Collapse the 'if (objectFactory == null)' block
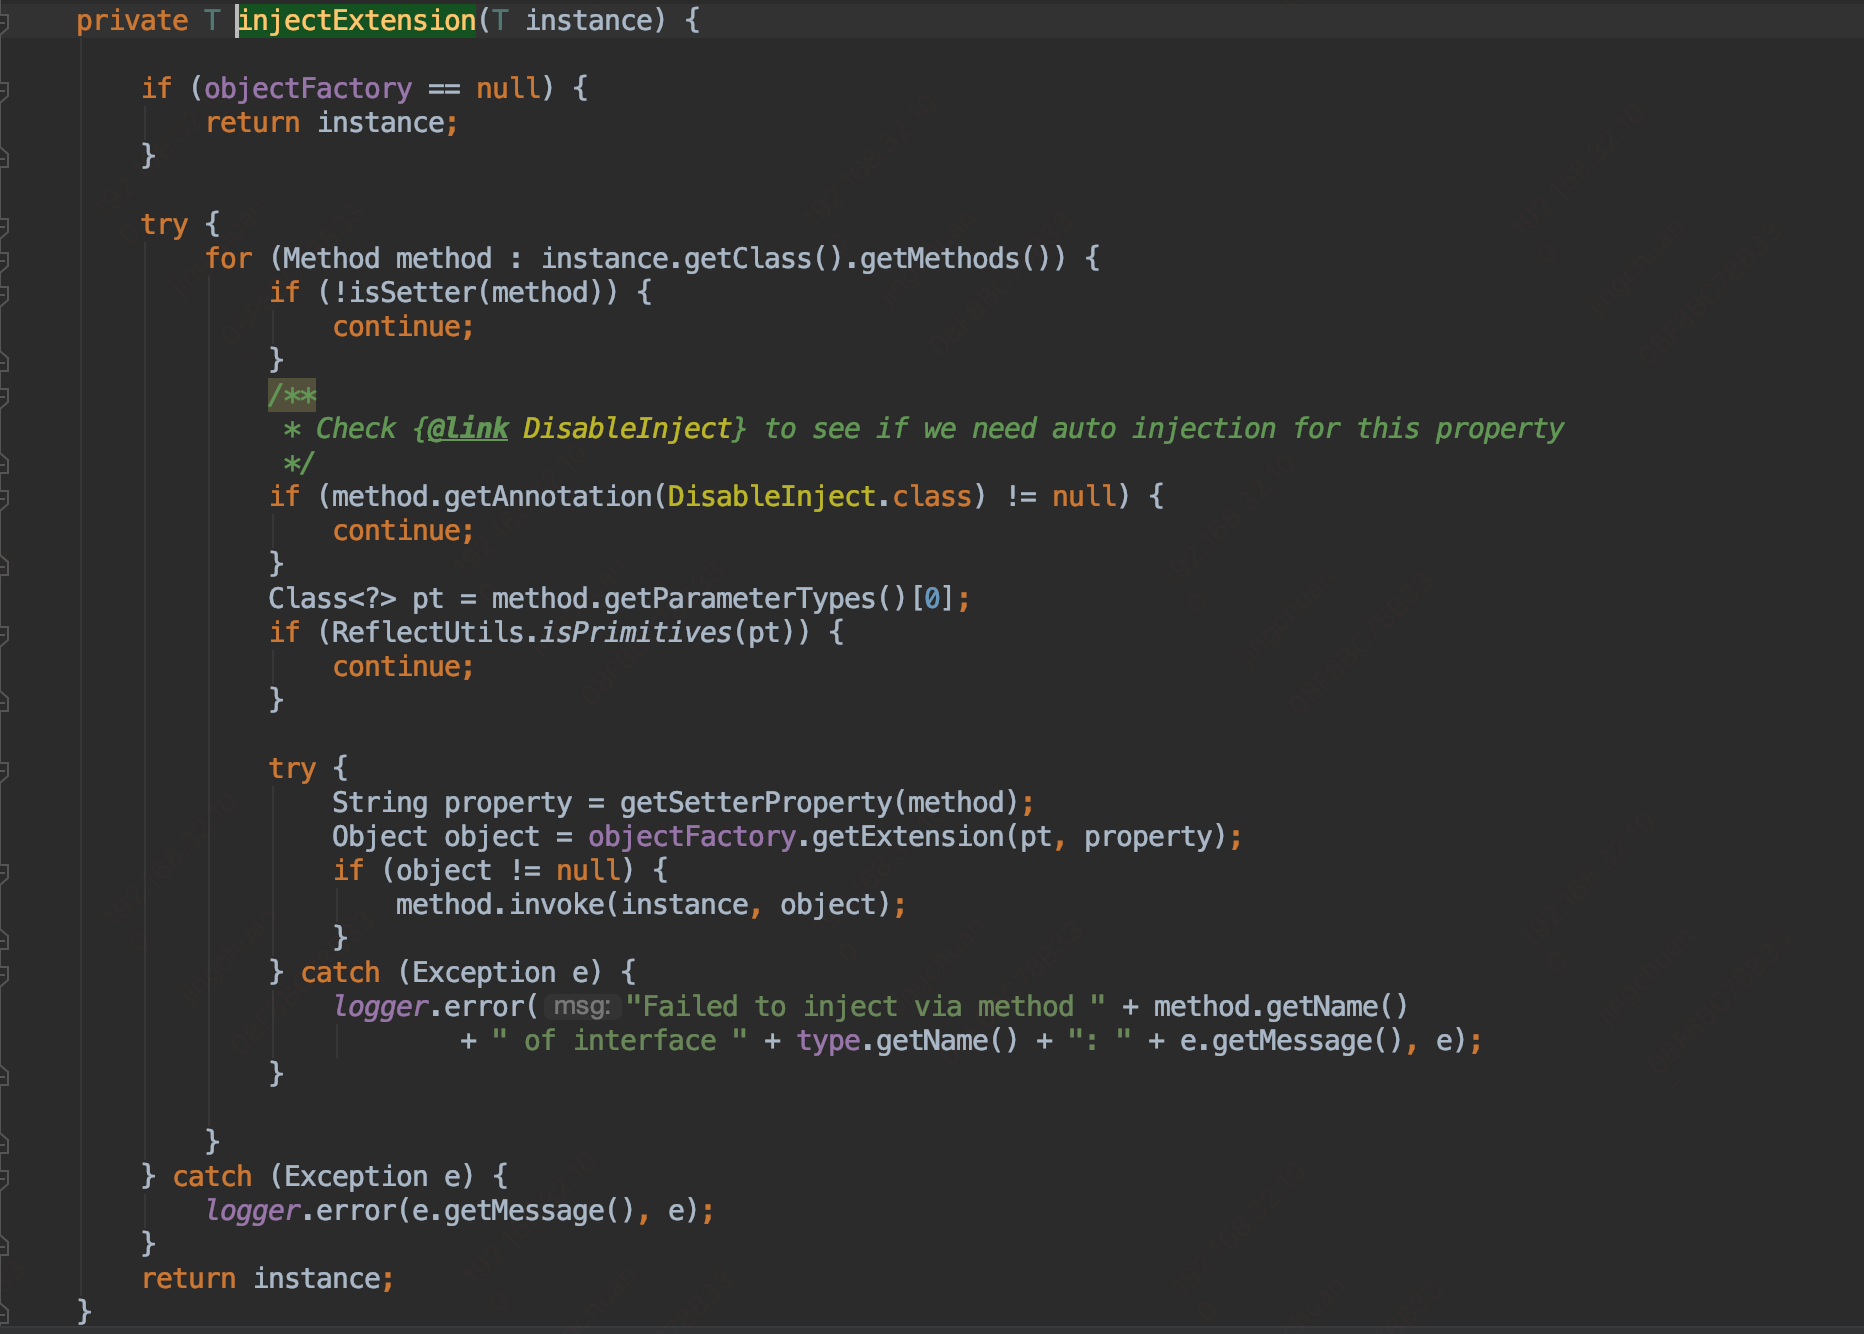 4,89
